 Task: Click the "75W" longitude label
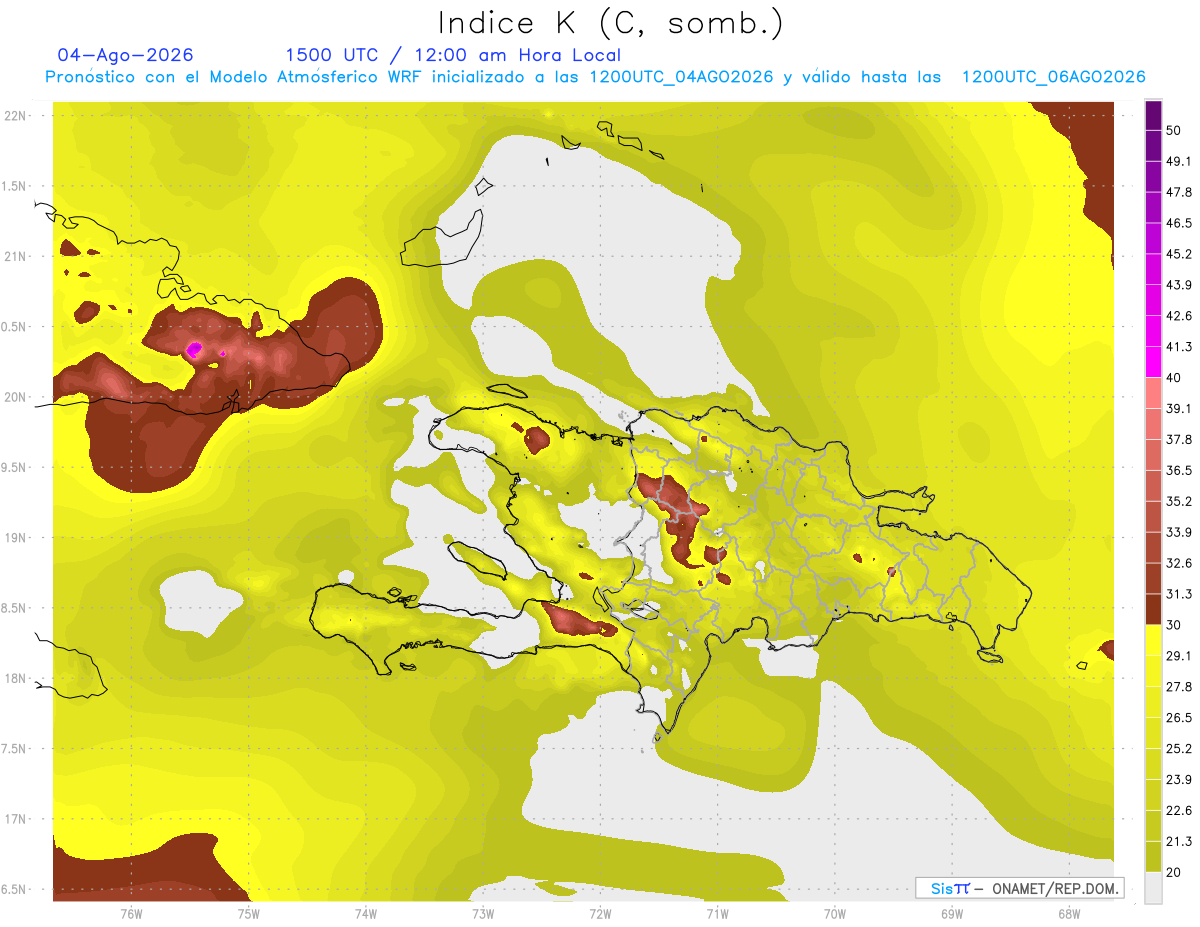248,914
